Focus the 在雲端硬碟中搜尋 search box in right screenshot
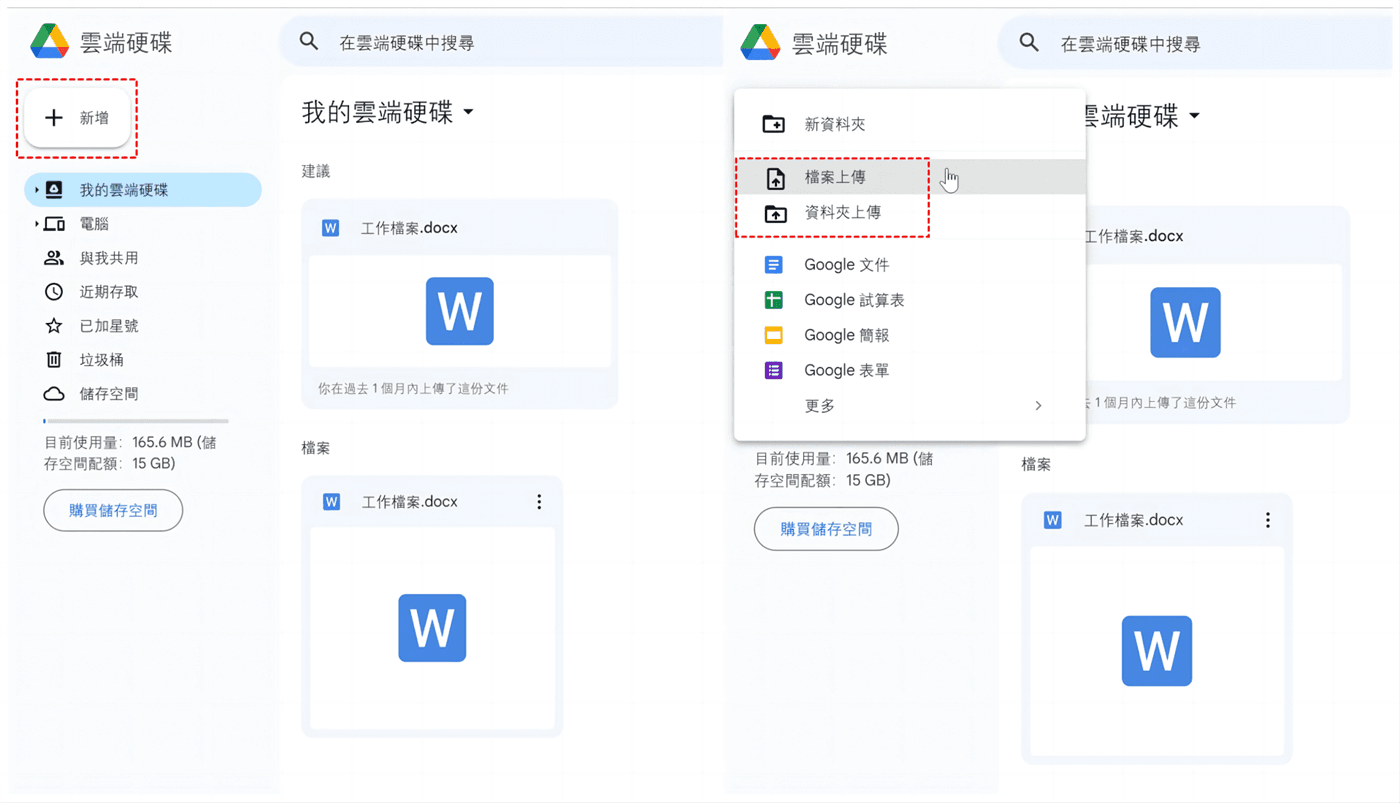1400x803 pixels. point(1197,43)
